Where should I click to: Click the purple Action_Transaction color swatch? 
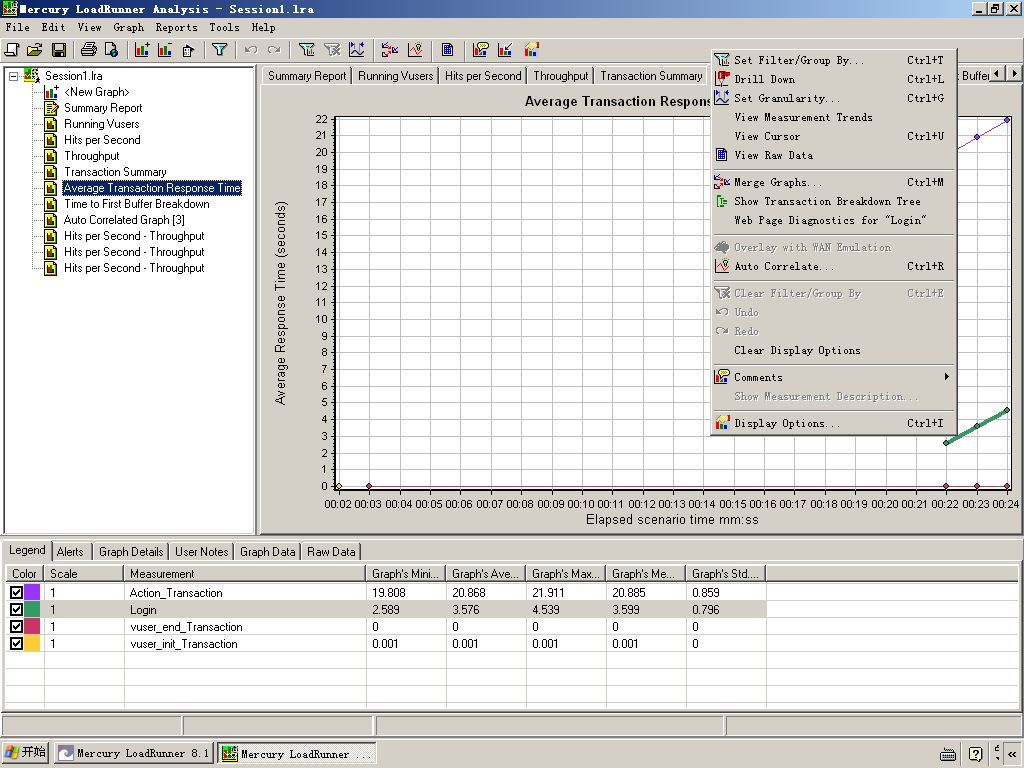click(x=32, y=592)
